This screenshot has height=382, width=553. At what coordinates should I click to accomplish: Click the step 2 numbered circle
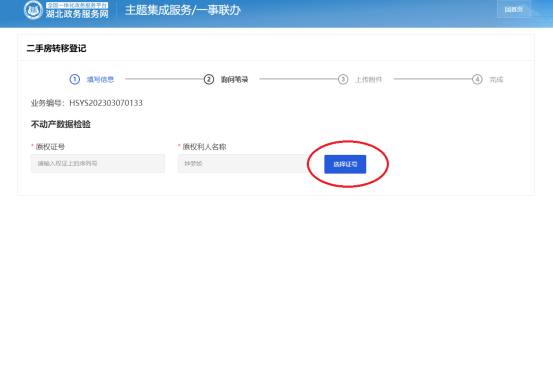point(209,79)
